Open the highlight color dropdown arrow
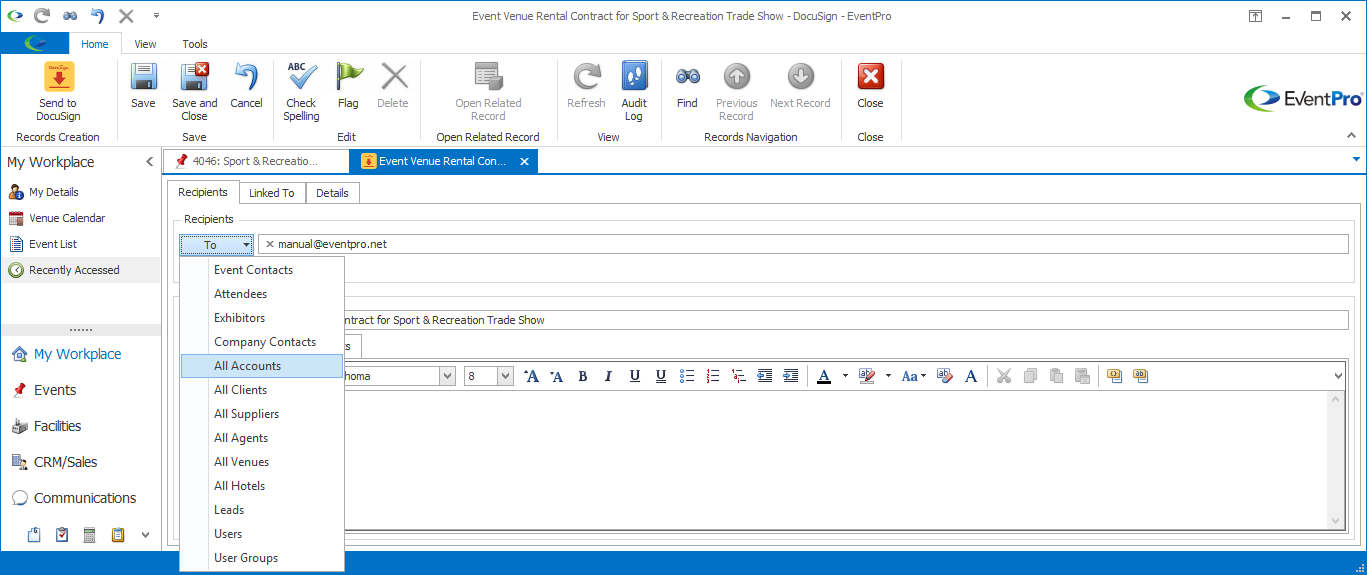The width and height of the screenshot is (1367, 575). [x=887, y=376]
